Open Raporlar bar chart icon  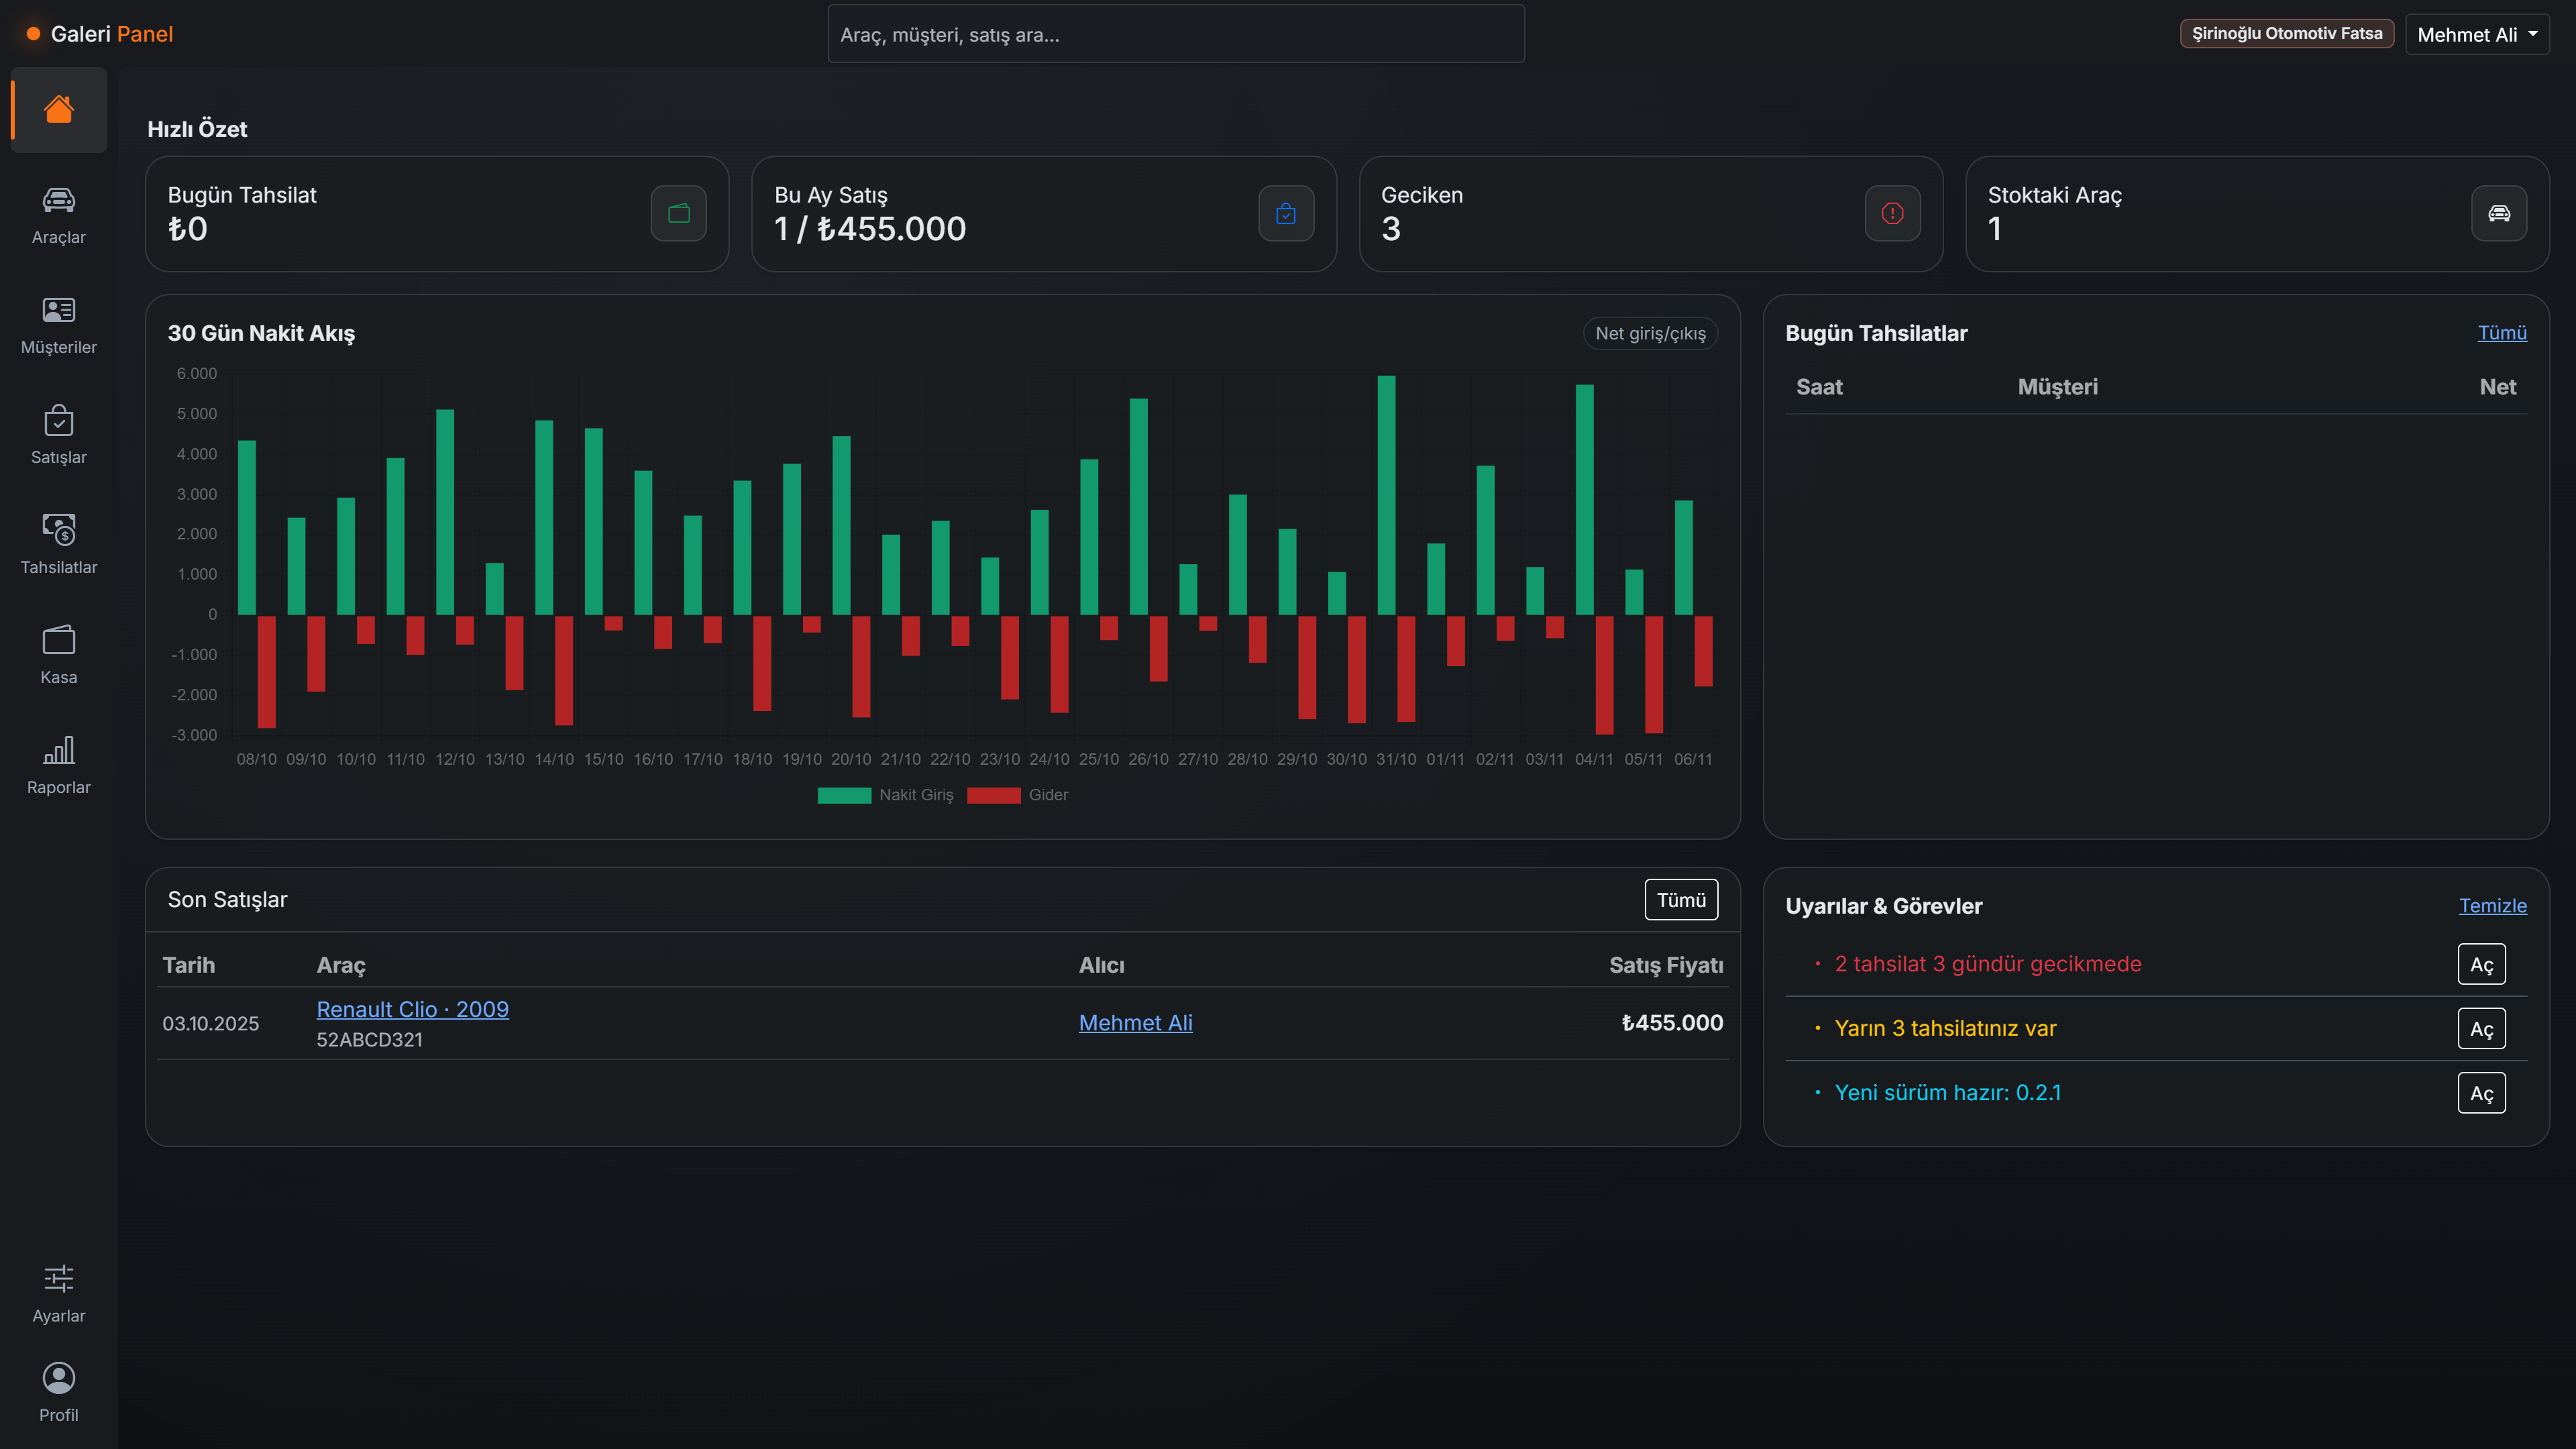(58, 750)
